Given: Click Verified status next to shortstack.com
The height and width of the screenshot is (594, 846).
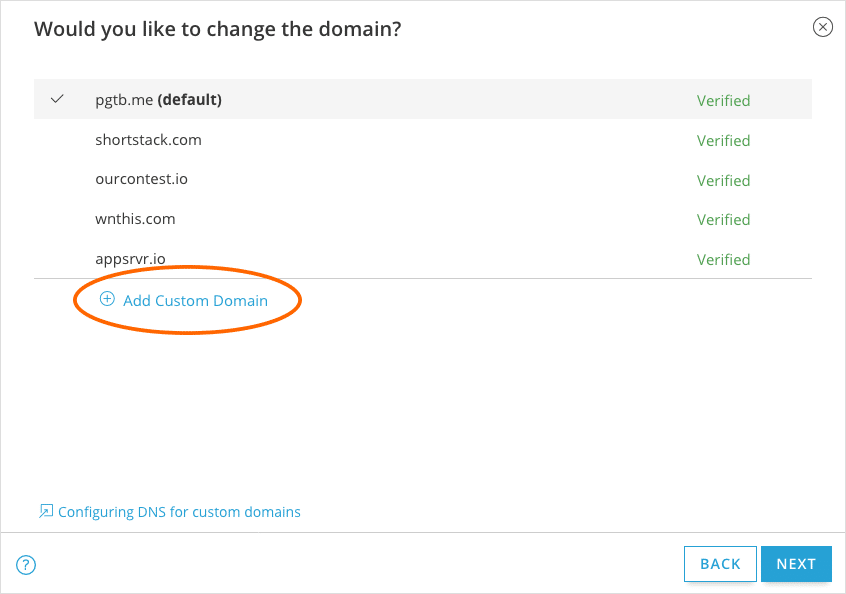Looking at the screenshot, I should [x=723, y=141].
